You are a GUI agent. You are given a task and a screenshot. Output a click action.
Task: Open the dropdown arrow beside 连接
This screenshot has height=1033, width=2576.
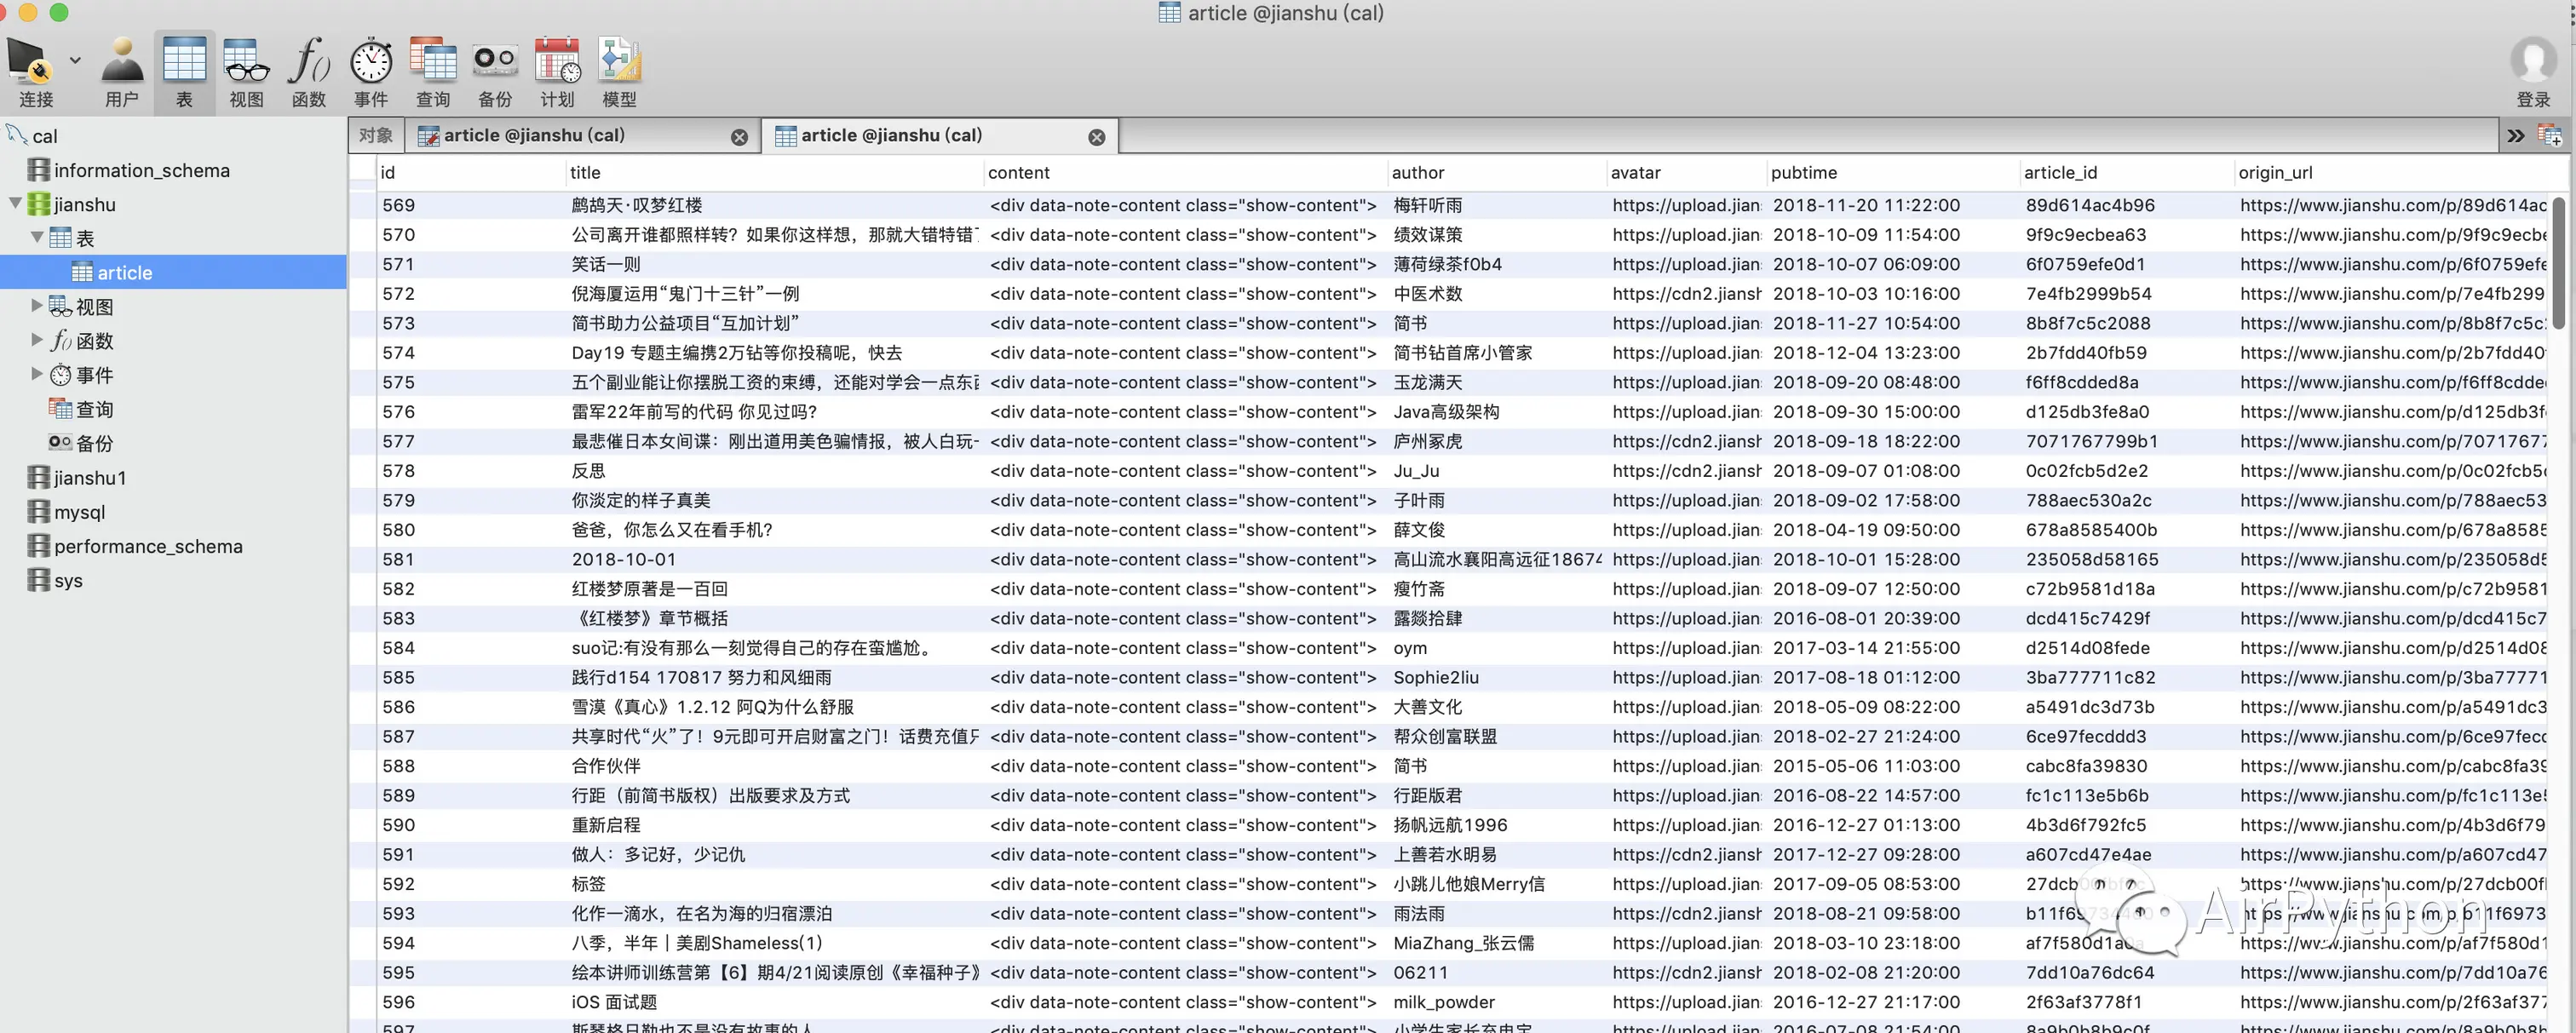75,61
